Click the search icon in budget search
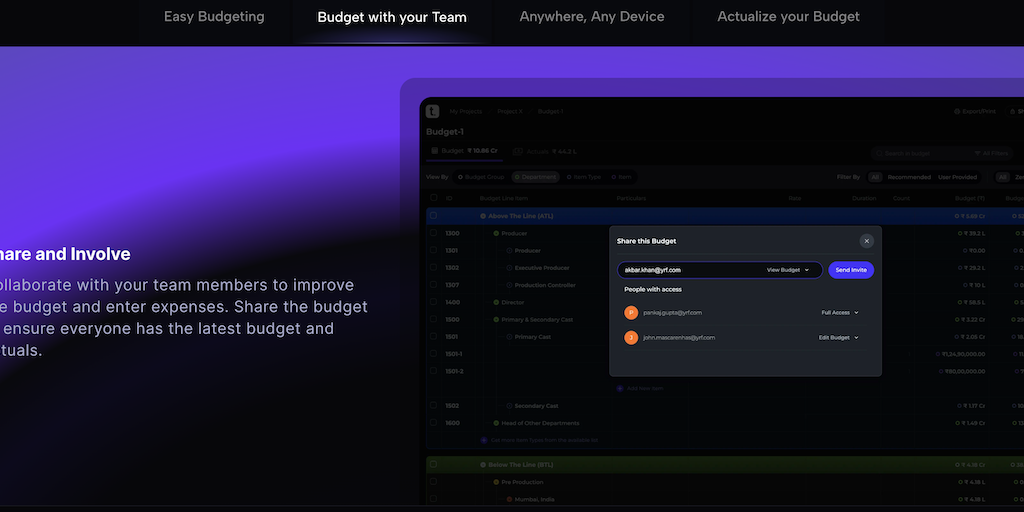Image resolution: width=1024 pixels, height=512 pixels. 881,153
